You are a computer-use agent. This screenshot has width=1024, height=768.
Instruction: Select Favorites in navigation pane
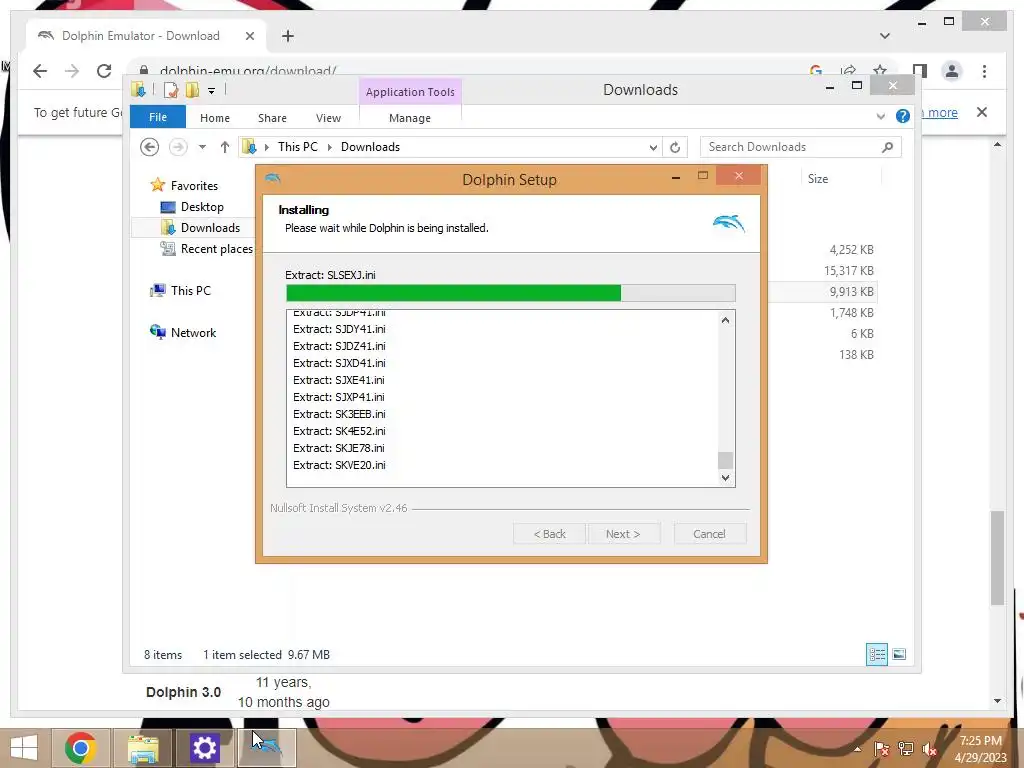click(194, 185)
